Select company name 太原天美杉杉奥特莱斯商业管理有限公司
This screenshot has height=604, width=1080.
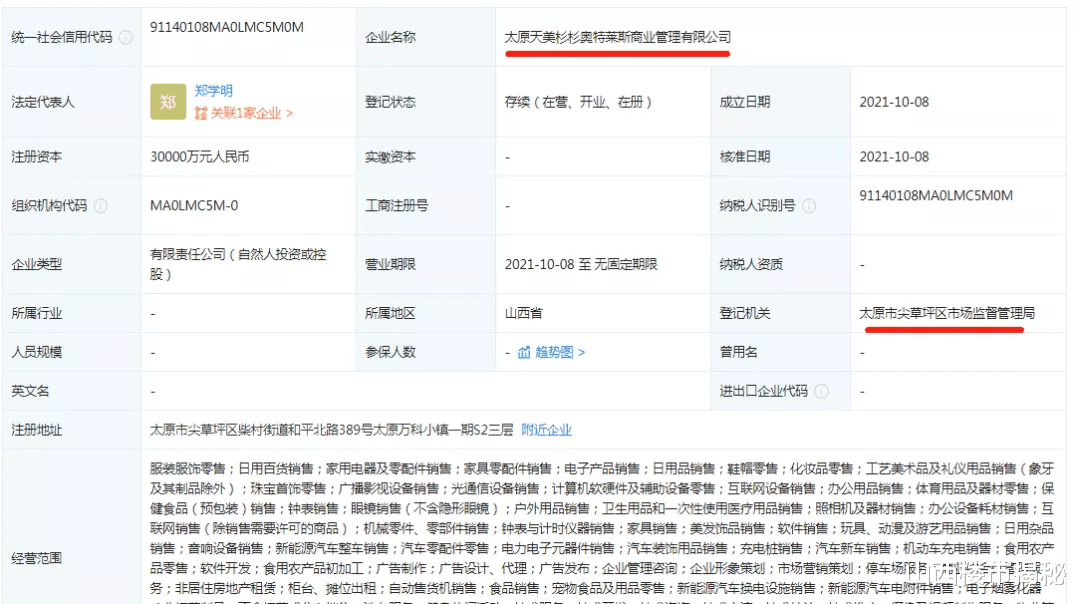point(617,37)
